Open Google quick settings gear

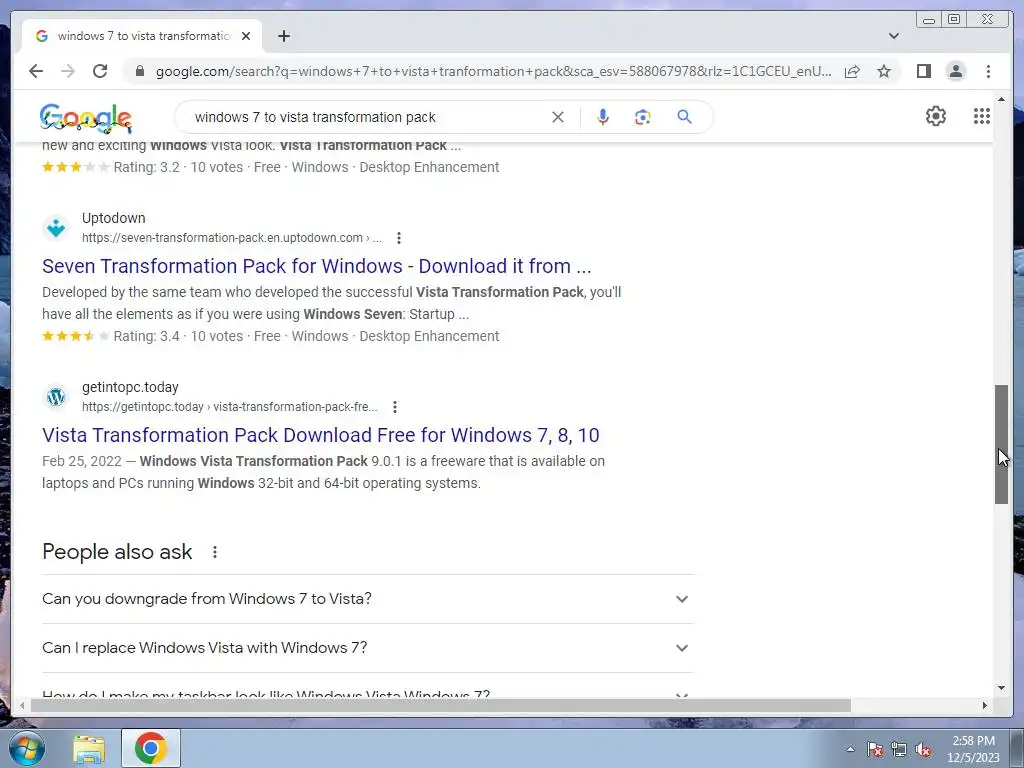935,116
